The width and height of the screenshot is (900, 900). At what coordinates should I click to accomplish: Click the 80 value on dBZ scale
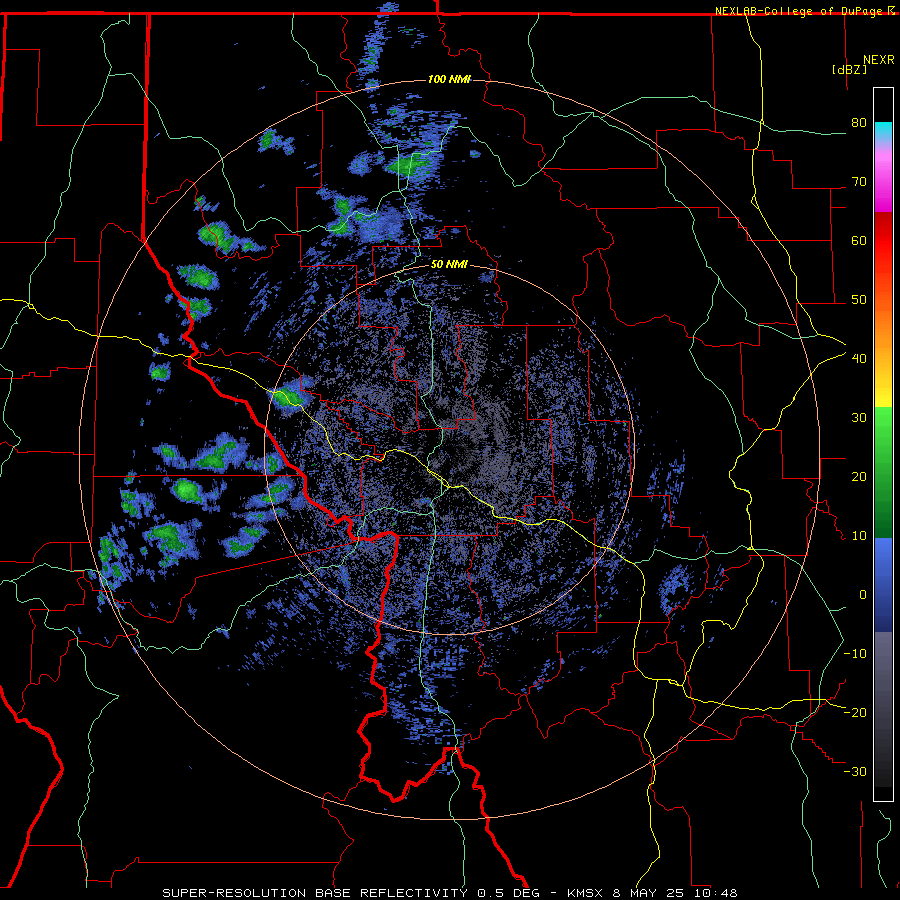click(859, 123)
